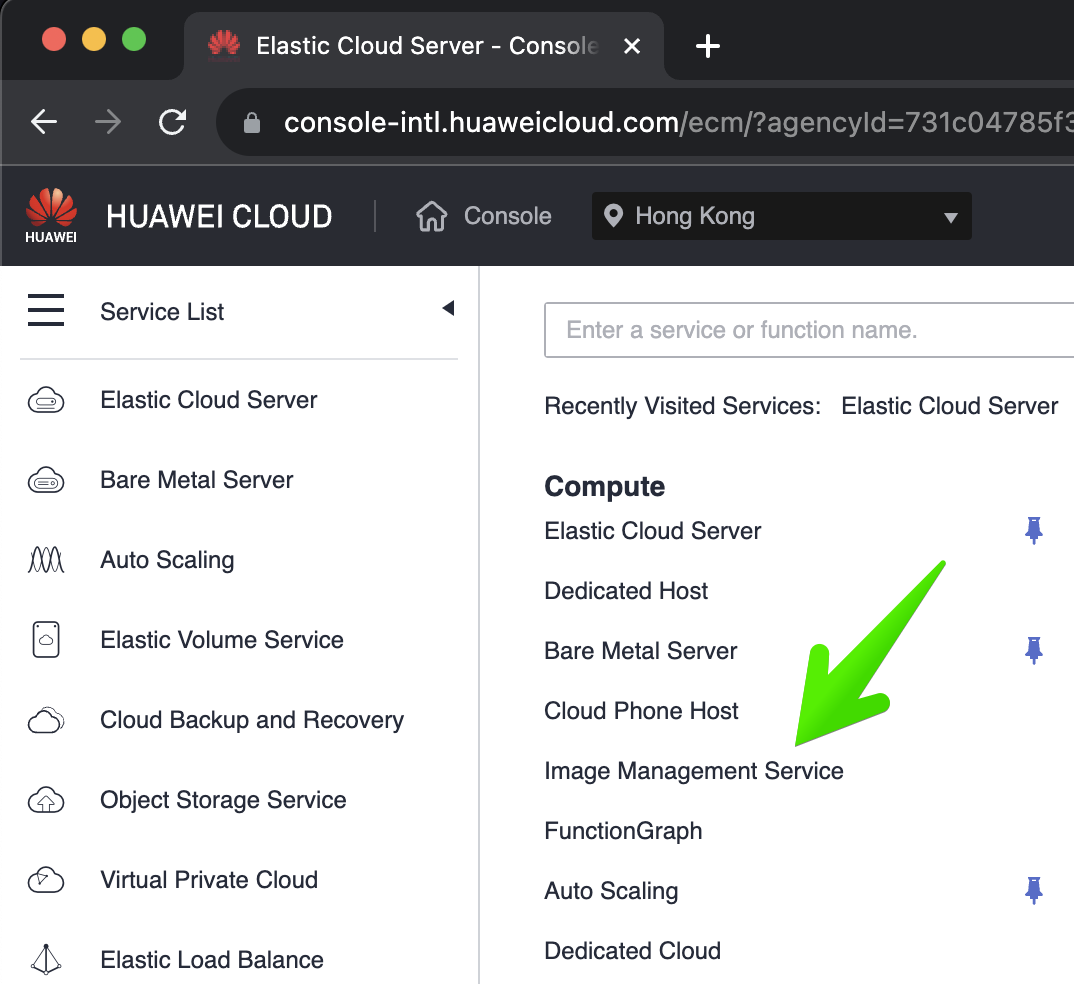Click the Cloud Backup and Recovery icon

click(46, 720)
